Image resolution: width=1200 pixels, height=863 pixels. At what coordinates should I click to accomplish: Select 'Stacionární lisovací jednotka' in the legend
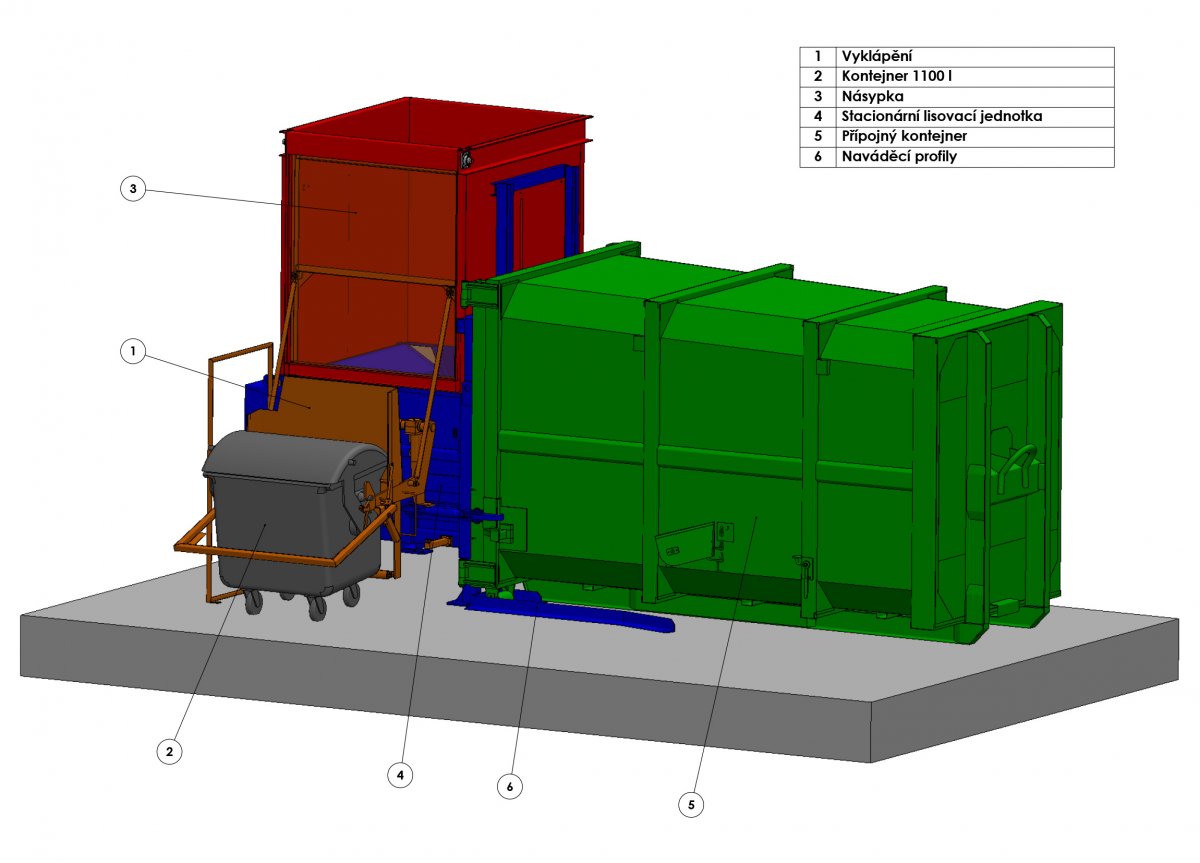click(x=942, y=117)
